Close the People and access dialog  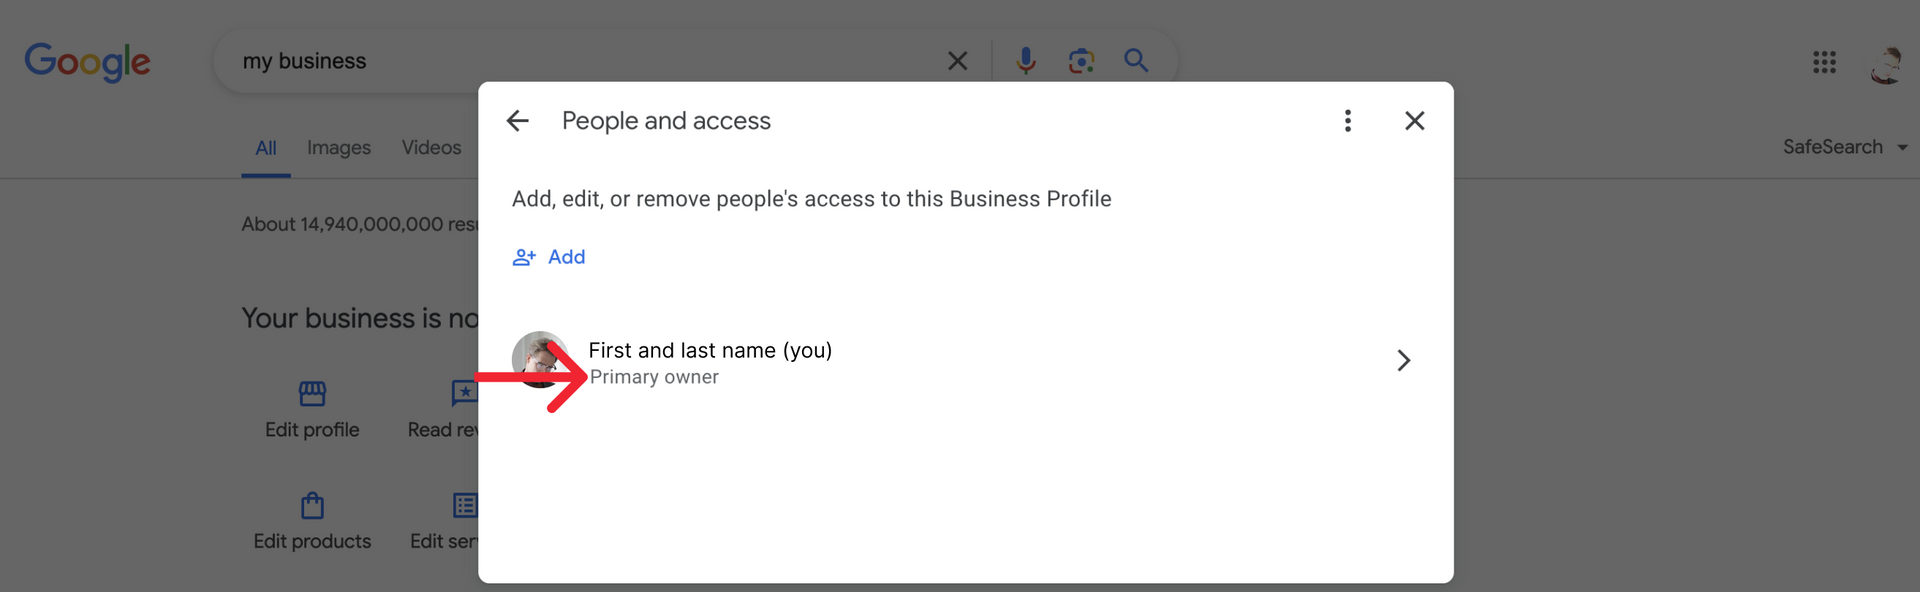pos(1414,121)
